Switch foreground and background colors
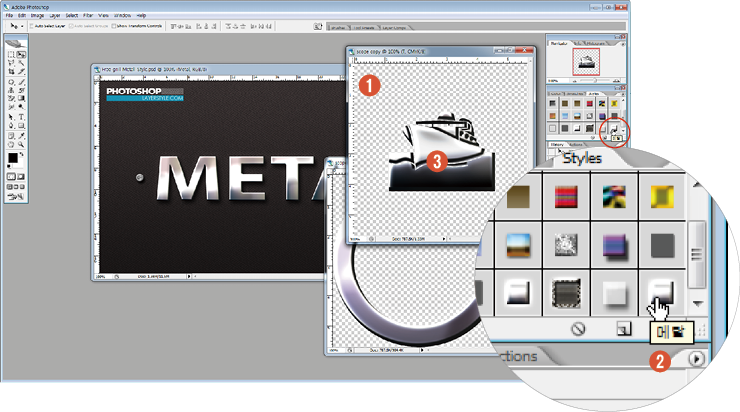The width and height of the screenshot is (740, 412). point(21,154)
